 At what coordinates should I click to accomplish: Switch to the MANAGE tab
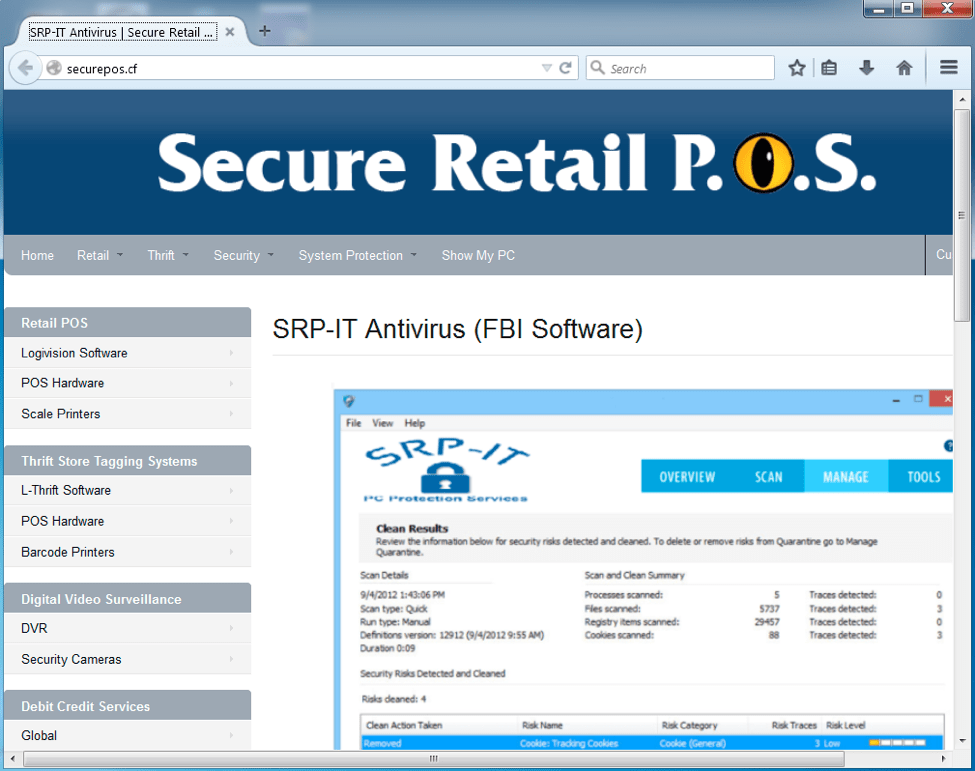(846, 477)
